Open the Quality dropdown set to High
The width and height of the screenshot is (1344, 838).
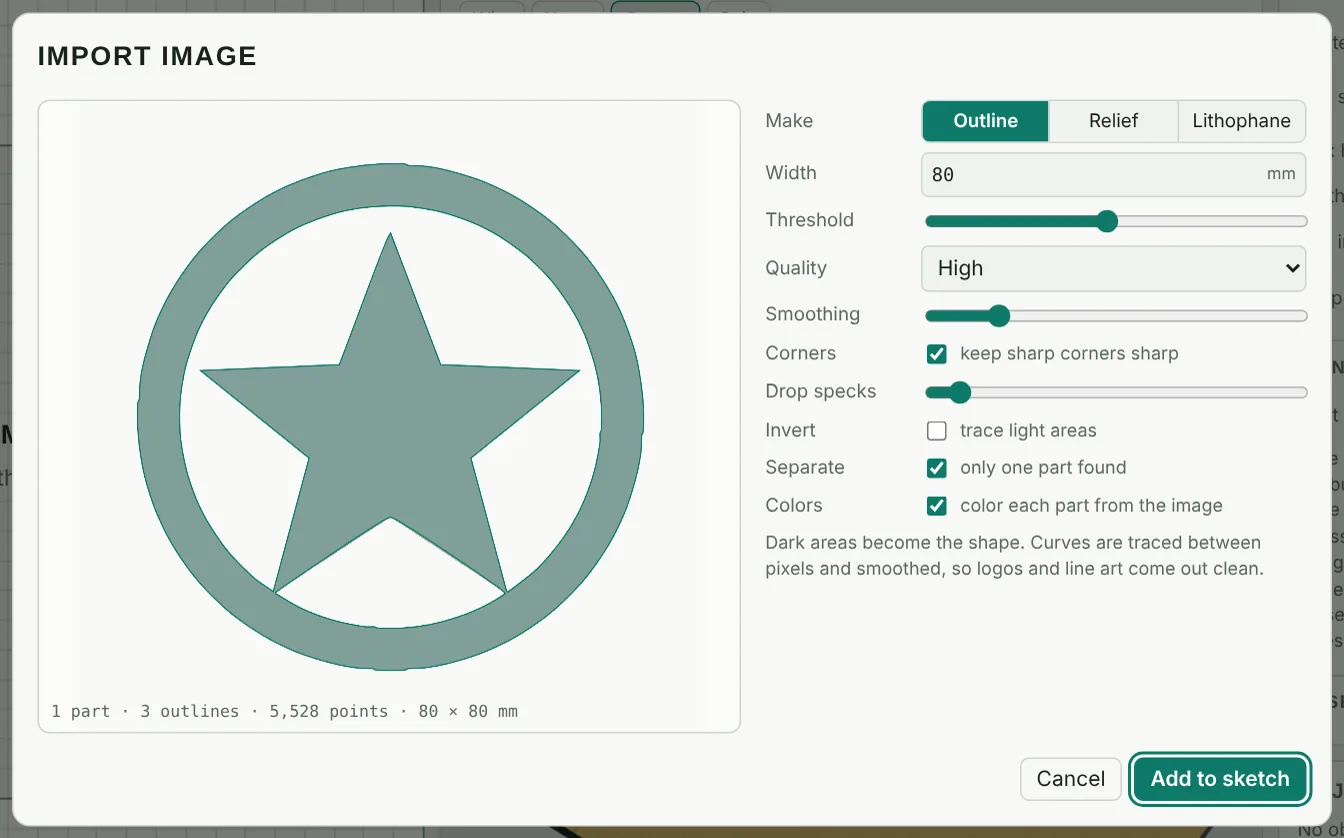[1113, 268]
